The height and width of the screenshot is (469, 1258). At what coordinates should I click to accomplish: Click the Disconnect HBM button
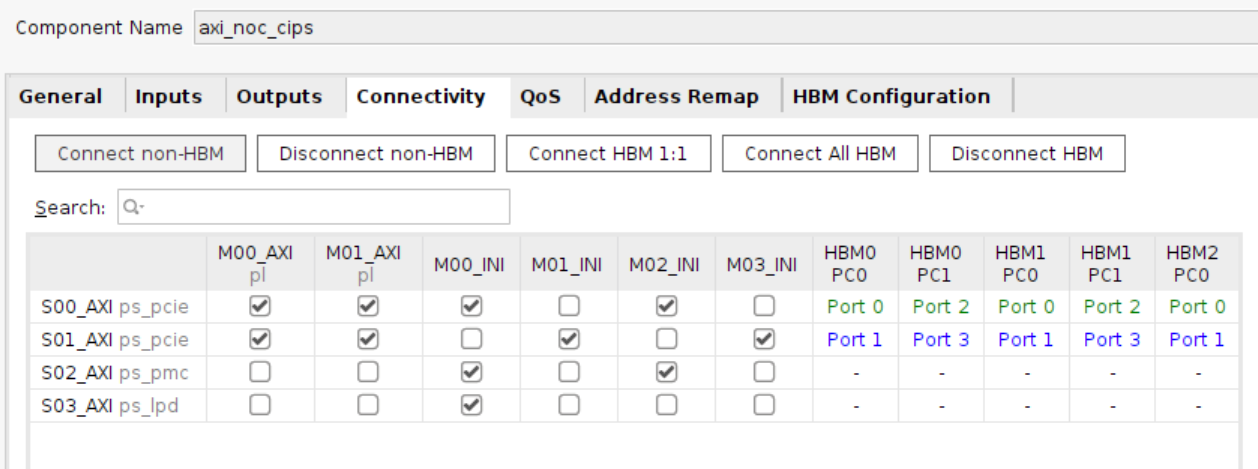(x=1027, y=154)
